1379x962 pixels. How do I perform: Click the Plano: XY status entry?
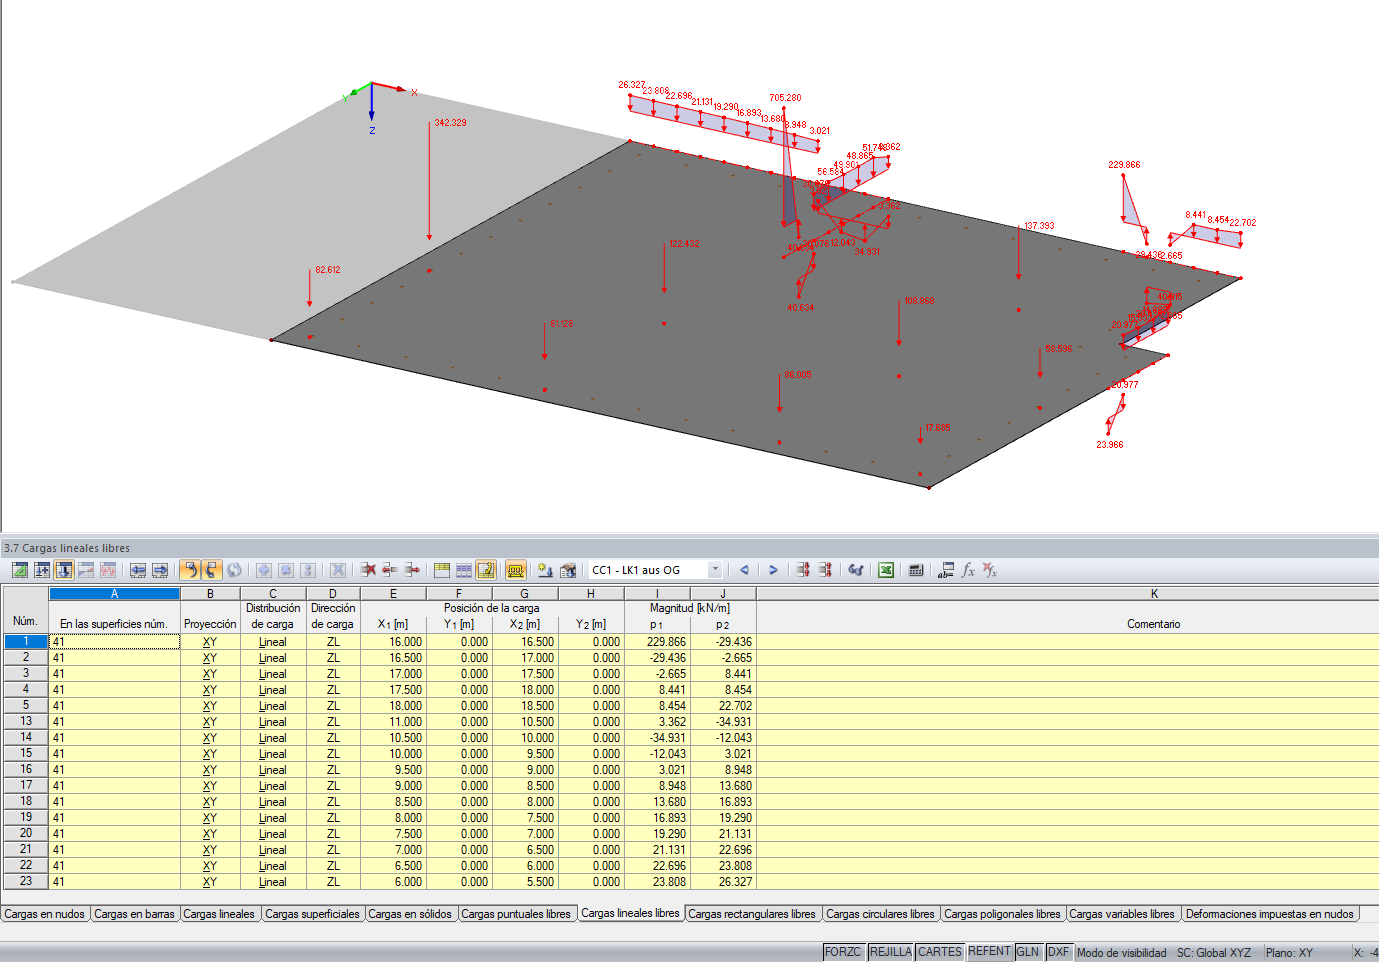[1289, 953]
